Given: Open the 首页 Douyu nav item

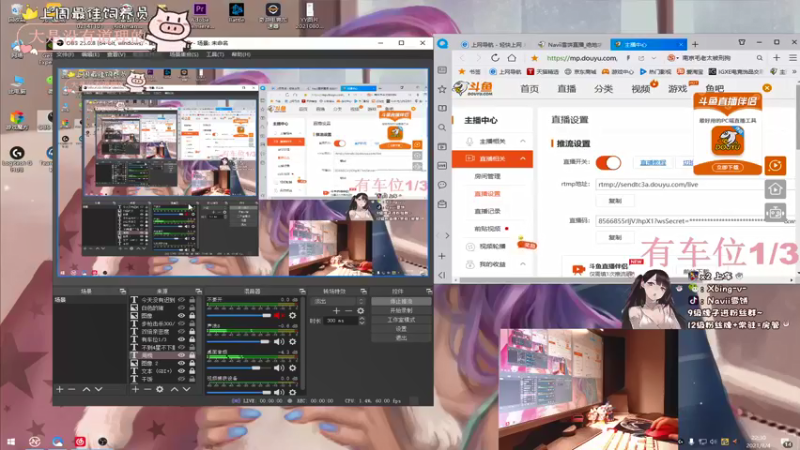Looking at the screenshot, I should coord(529,89).
